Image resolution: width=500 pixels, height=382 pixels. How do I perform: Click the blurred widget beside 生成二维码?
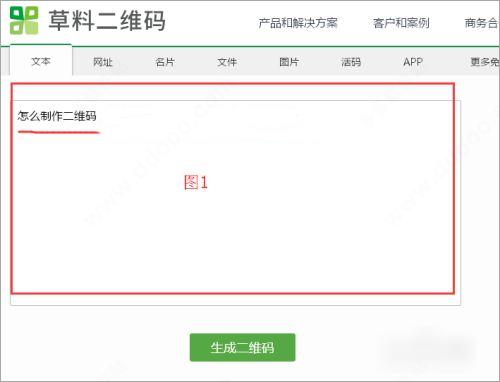point(427,348)
